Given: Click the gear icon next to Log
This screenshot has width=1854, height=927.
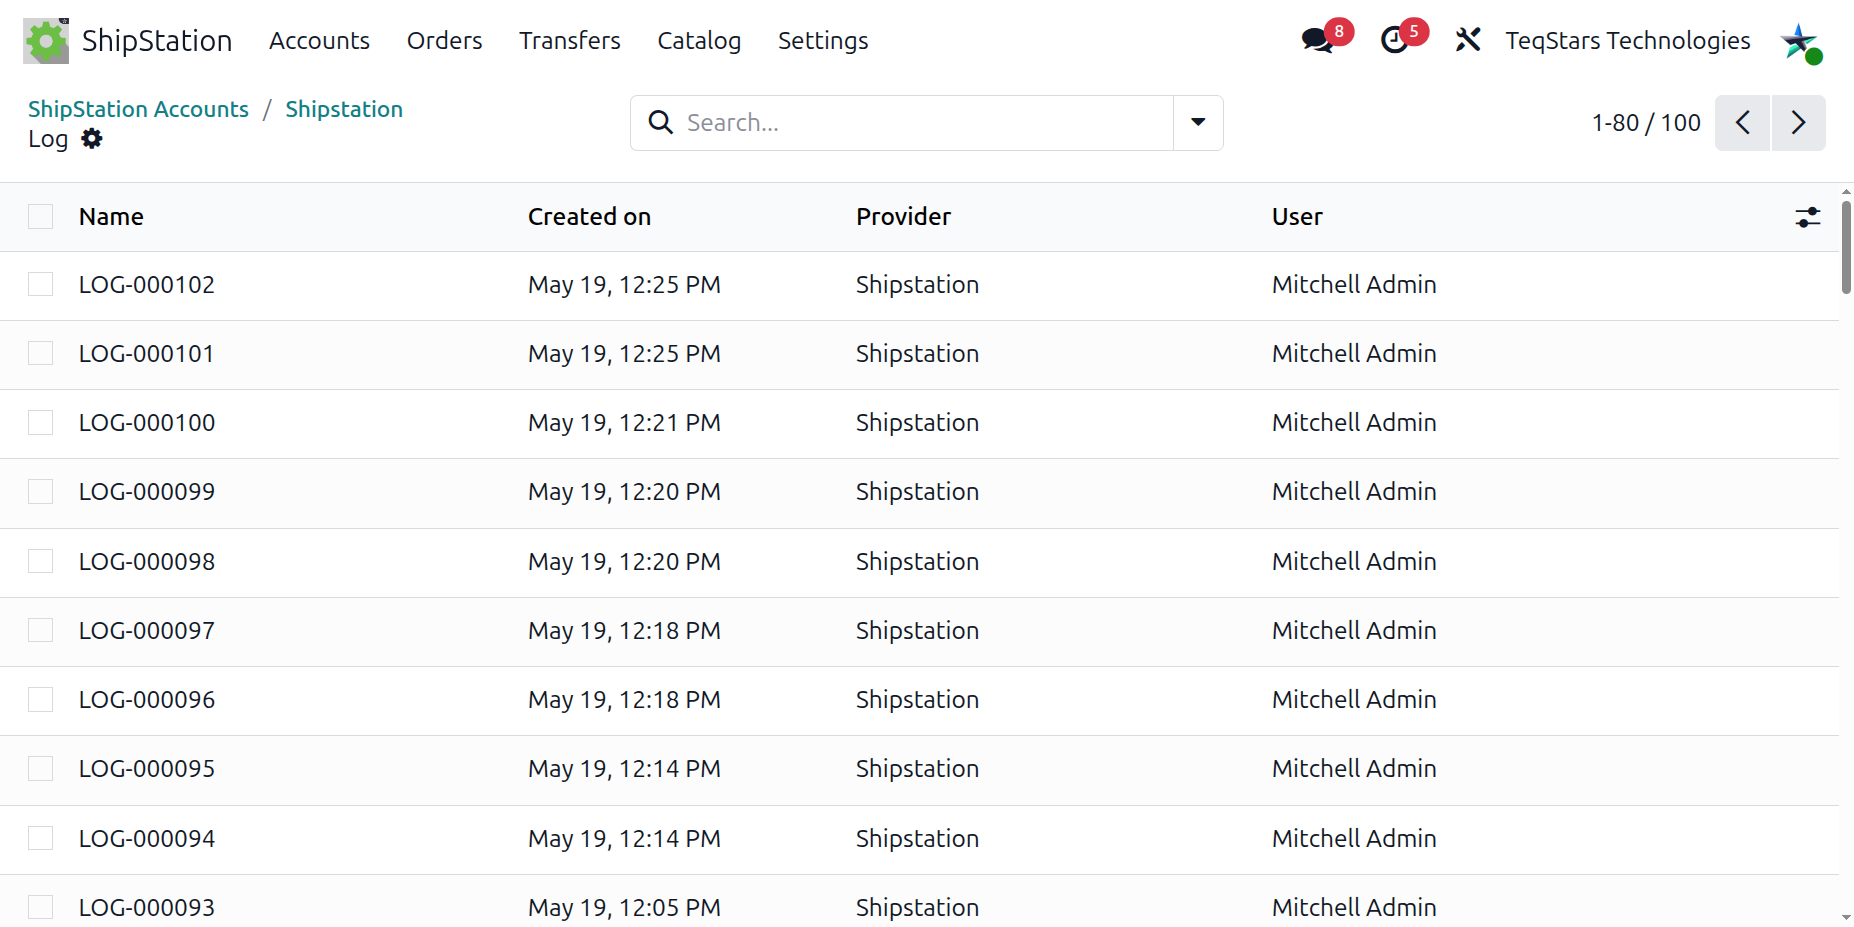Looking at the screenshot, I should [x=92, y=139].
